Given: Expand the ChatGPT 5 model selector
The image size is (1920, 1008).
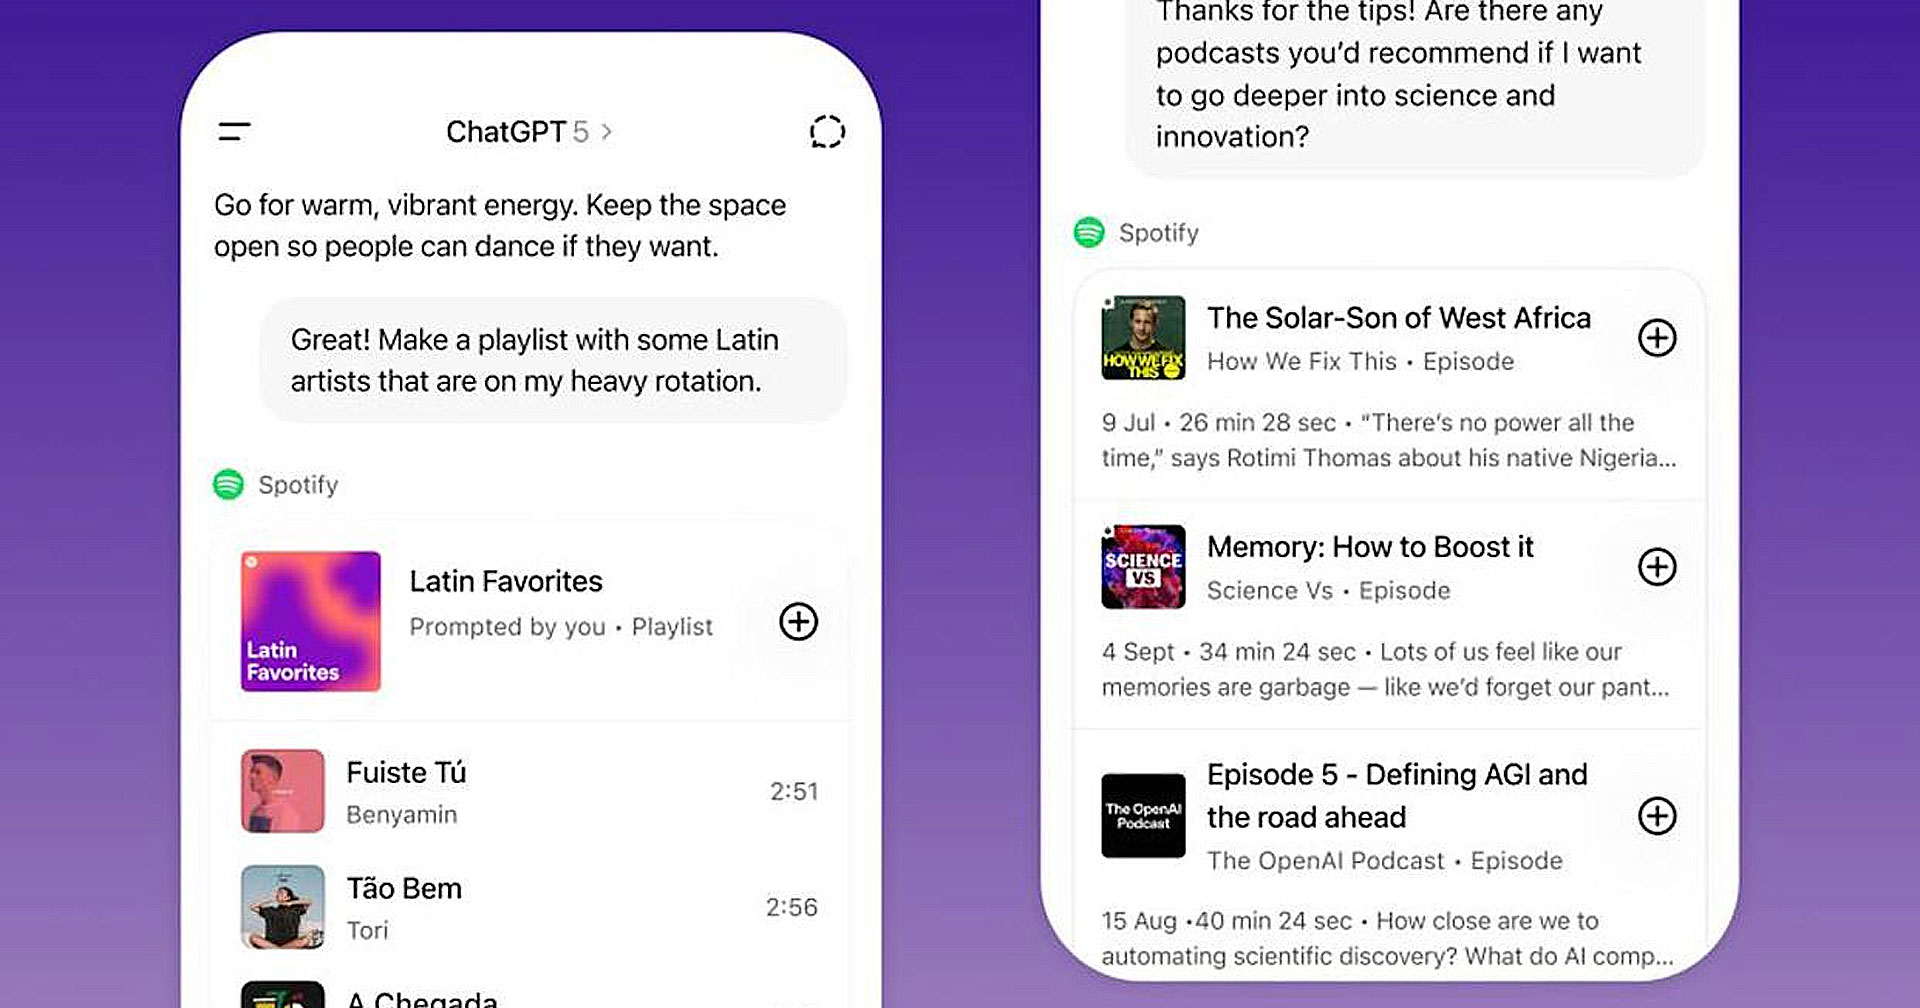Looking at the screenshot, I should pyautogui.click(x=529, y=132).
